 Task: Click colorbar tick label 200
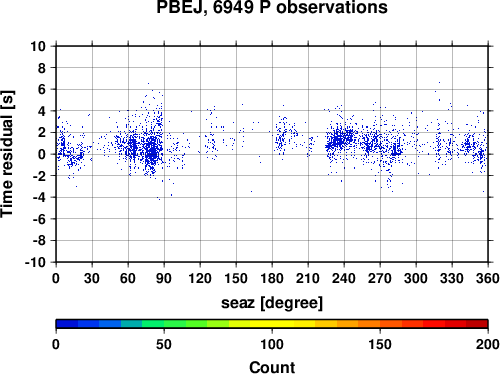pyautogui.click(x=488, y=344)
